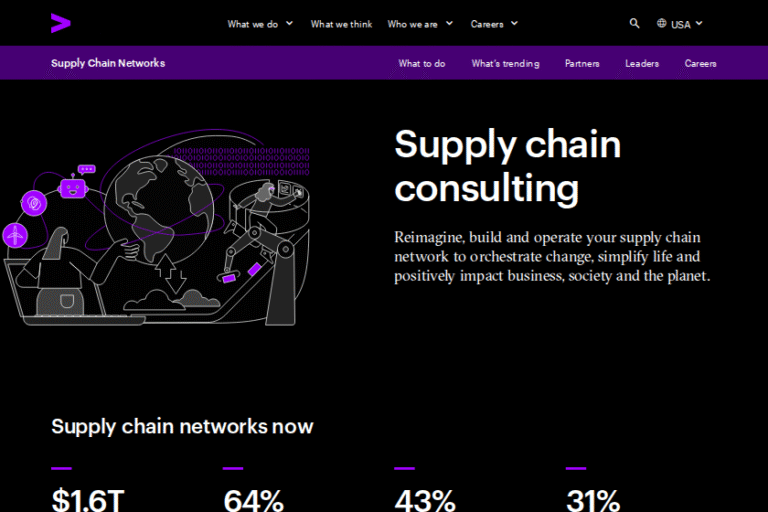
Task: Click the wind turbine circle icon
Action: (x=16, y=235)
